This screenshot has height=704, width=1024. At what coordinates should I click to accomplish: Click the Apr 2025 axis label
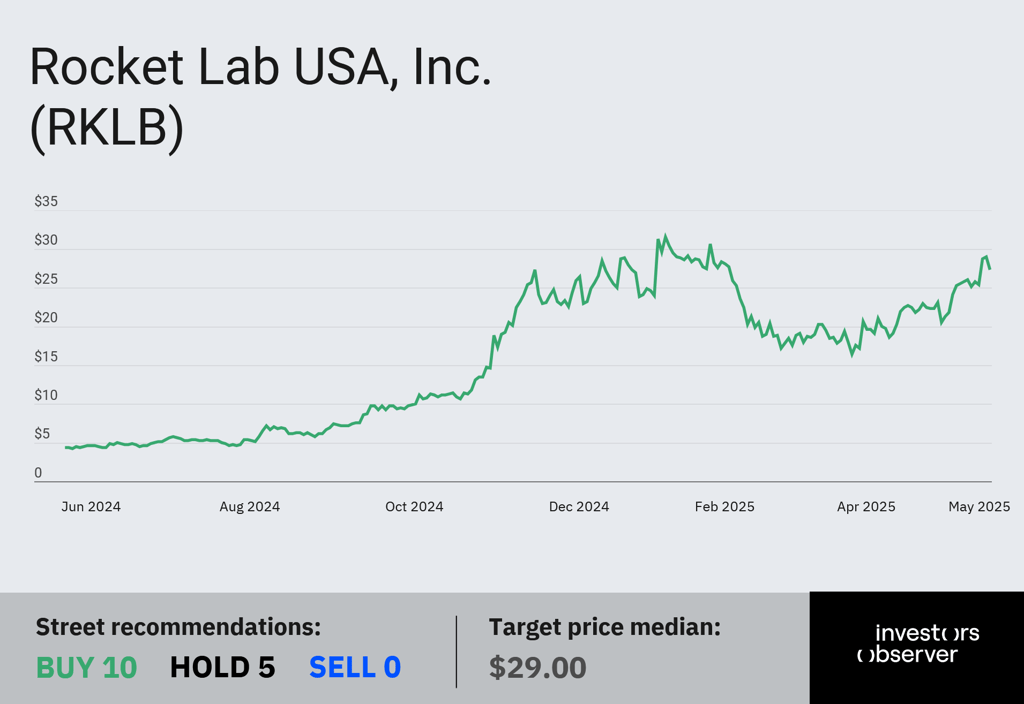point(866,507)
